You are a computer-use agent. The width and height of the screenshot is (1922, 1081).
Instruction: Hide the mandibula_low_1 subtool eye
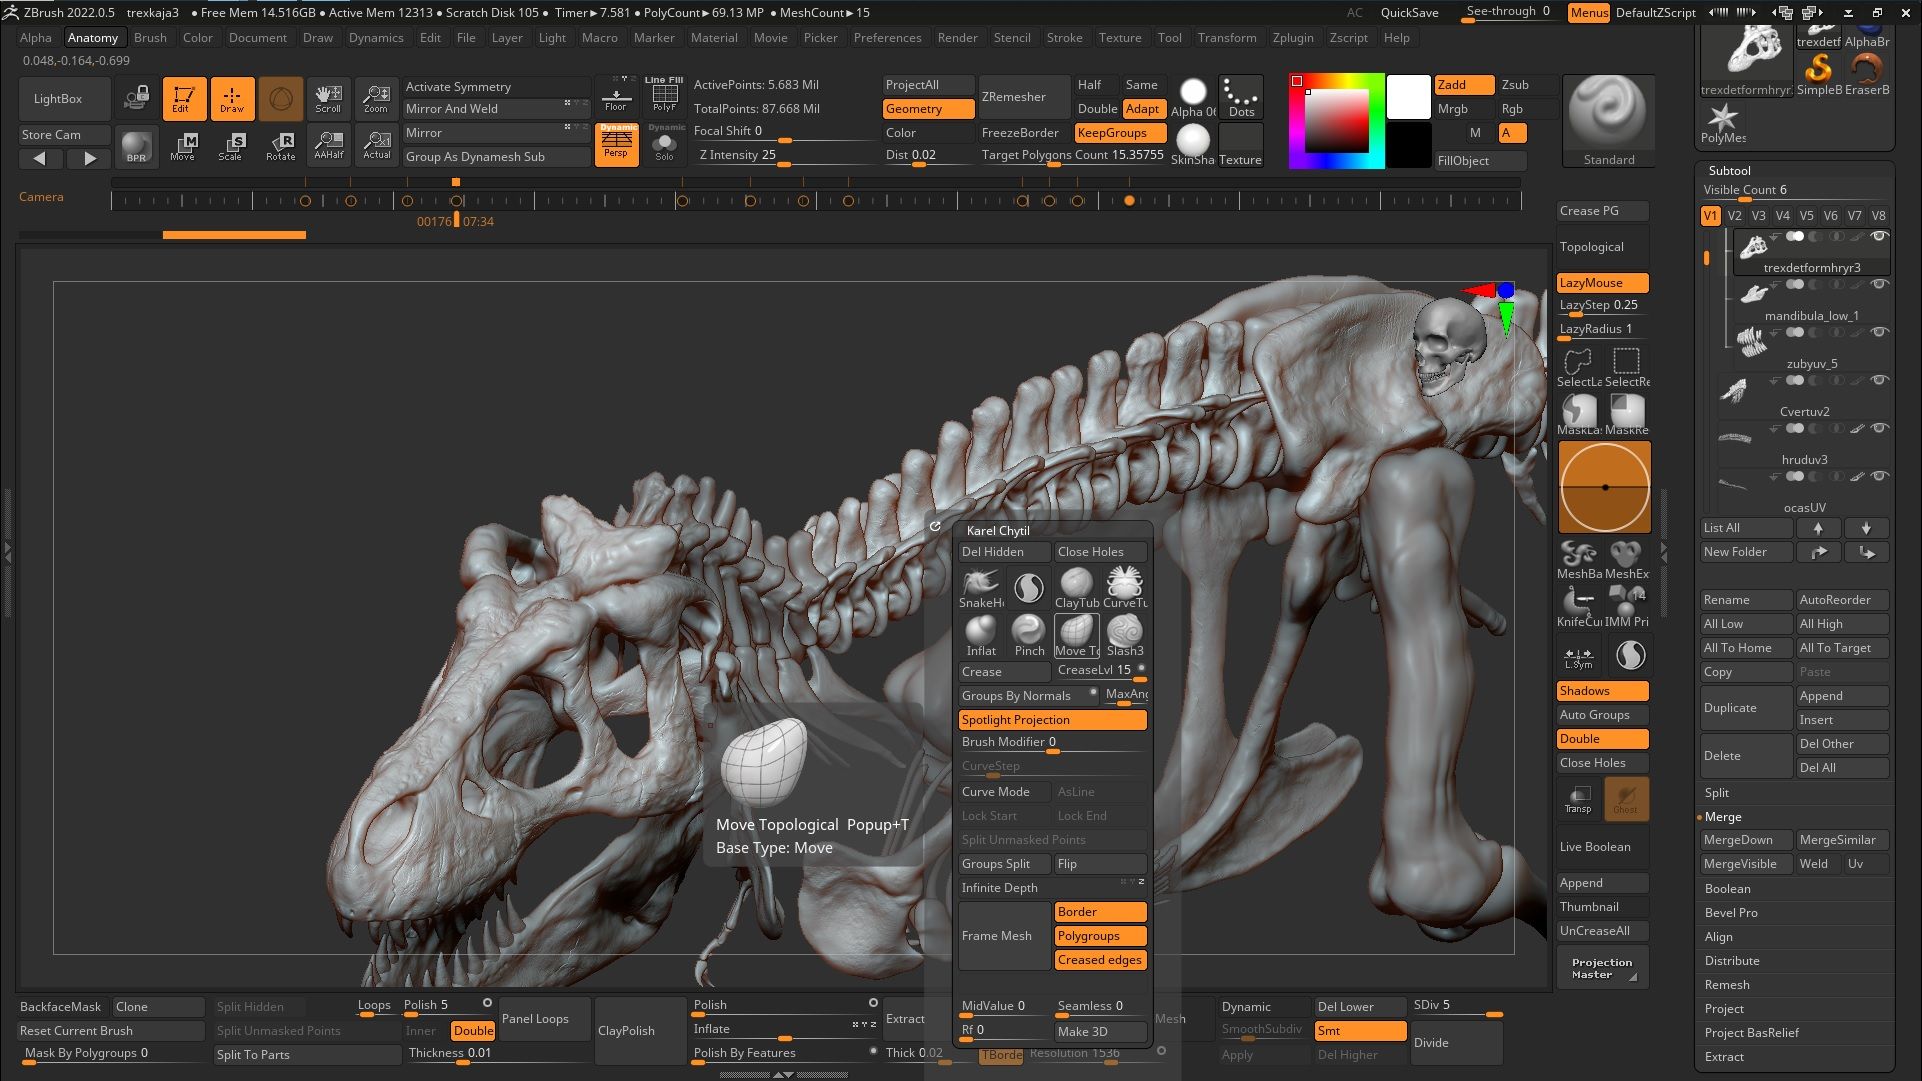(1879, 284)
